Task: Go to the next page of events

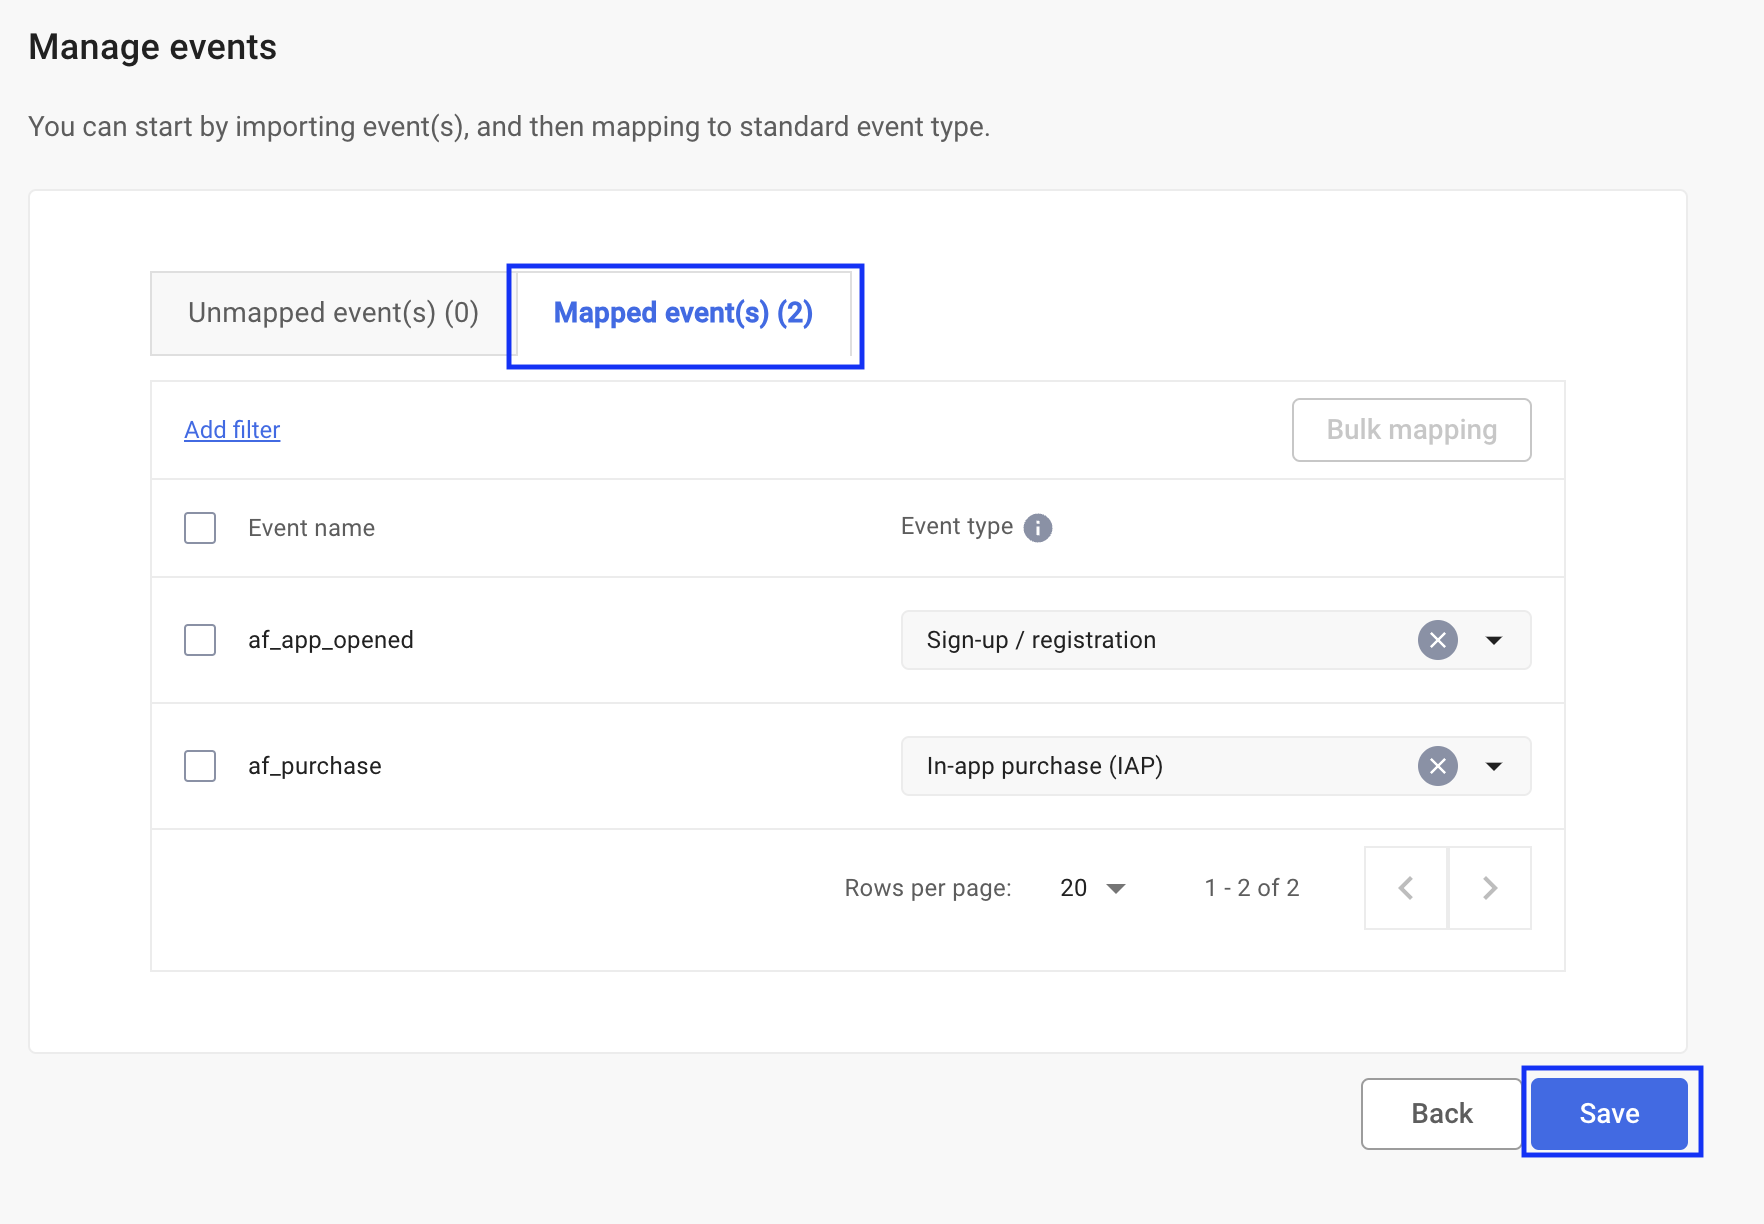Action: (1489, 888)
